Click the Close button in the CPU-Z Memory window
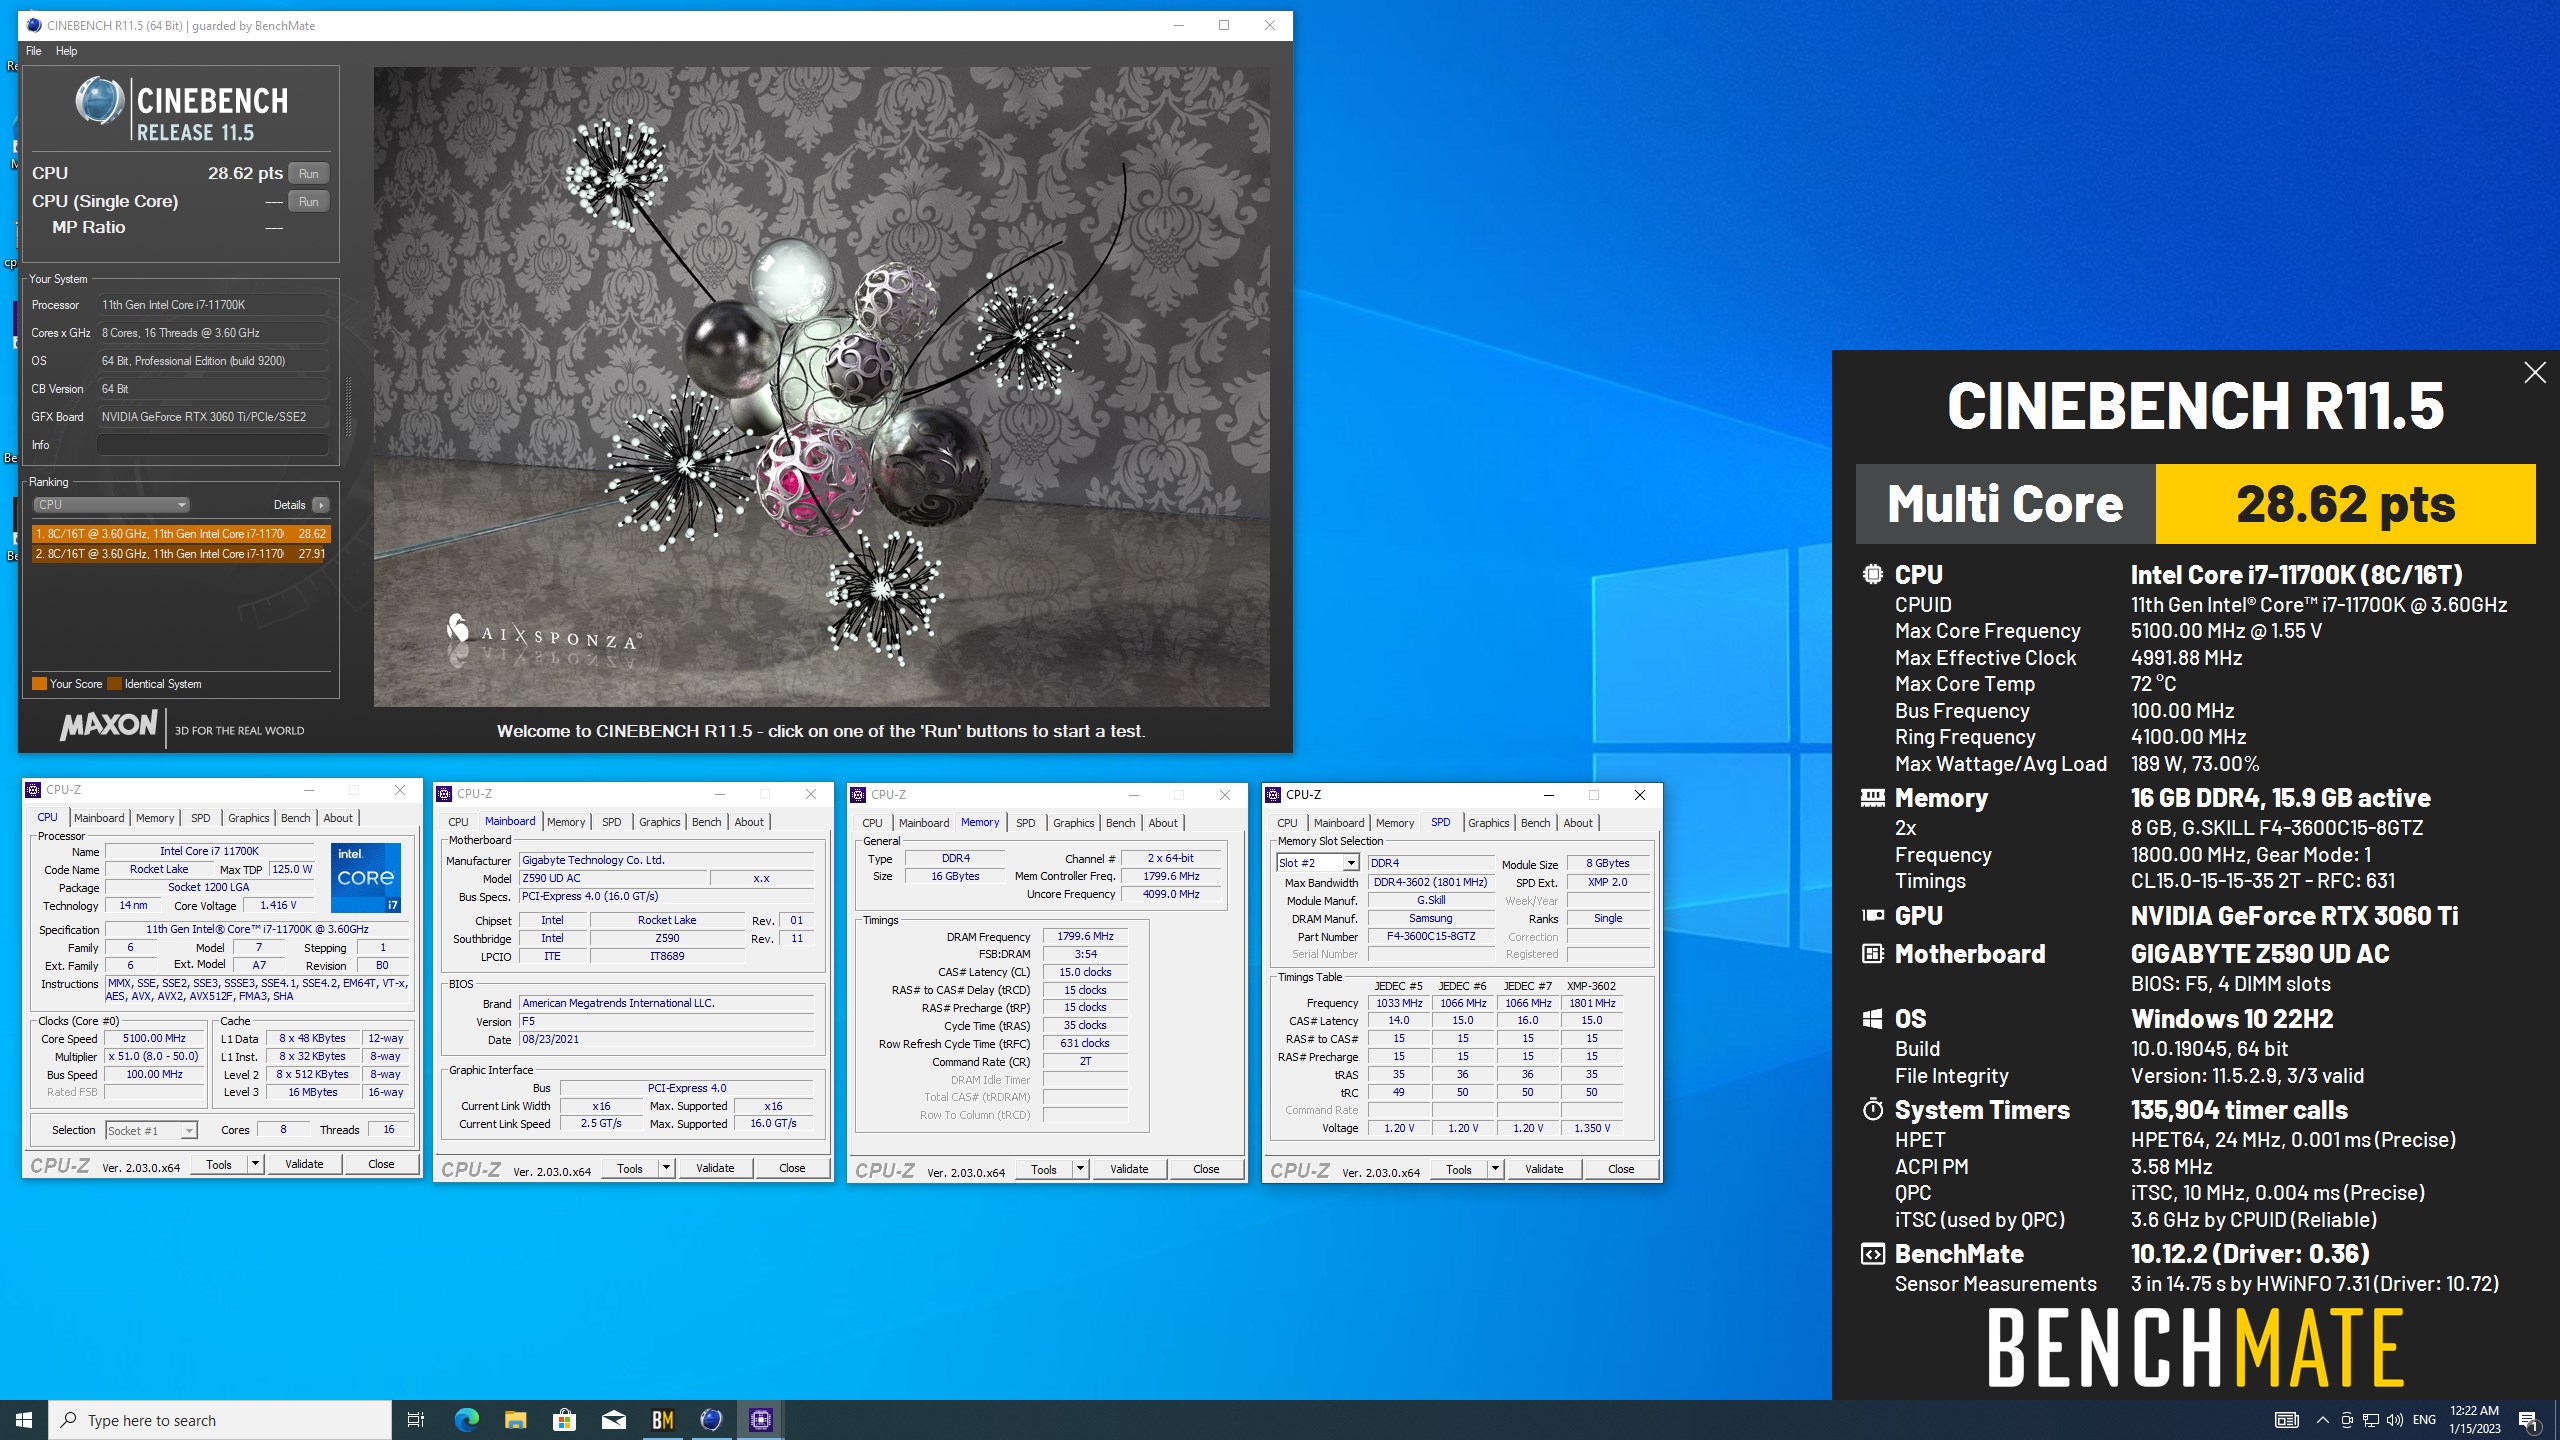This screenshot has height=1440, width=2560. tap(1206, 1169)
